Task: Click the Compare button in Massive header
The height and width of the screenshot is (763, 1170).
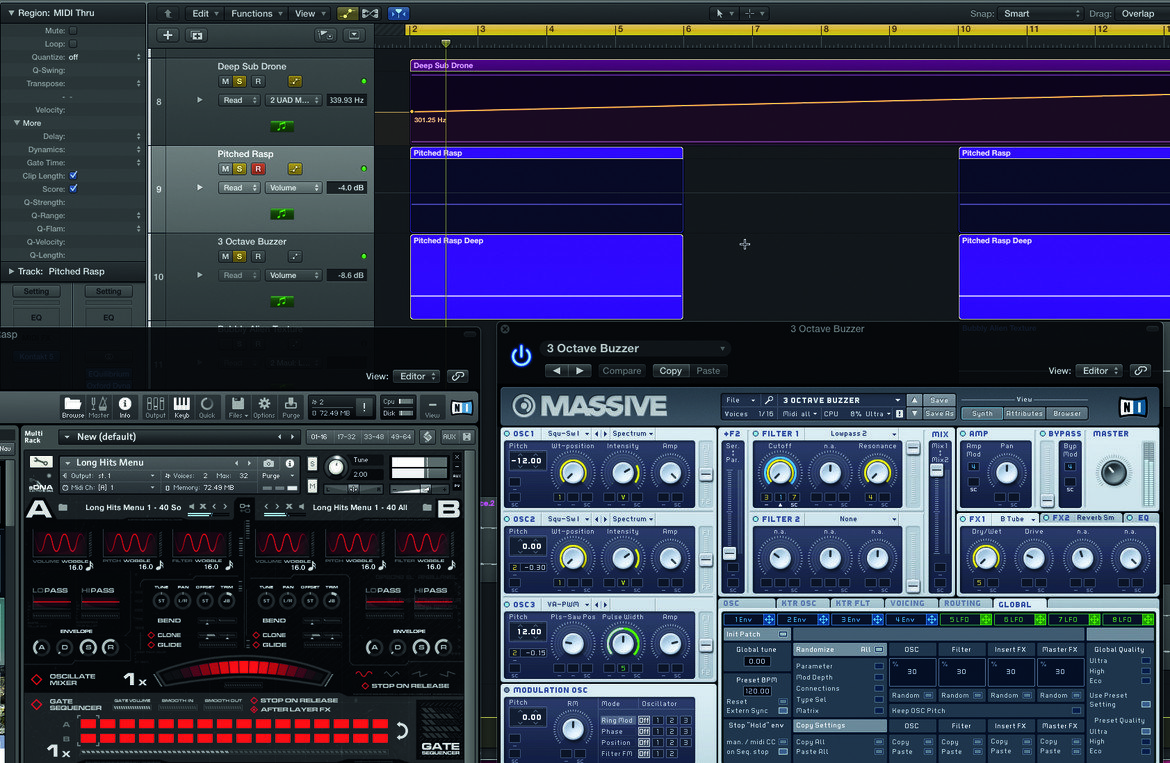Action: coord(622,371)
